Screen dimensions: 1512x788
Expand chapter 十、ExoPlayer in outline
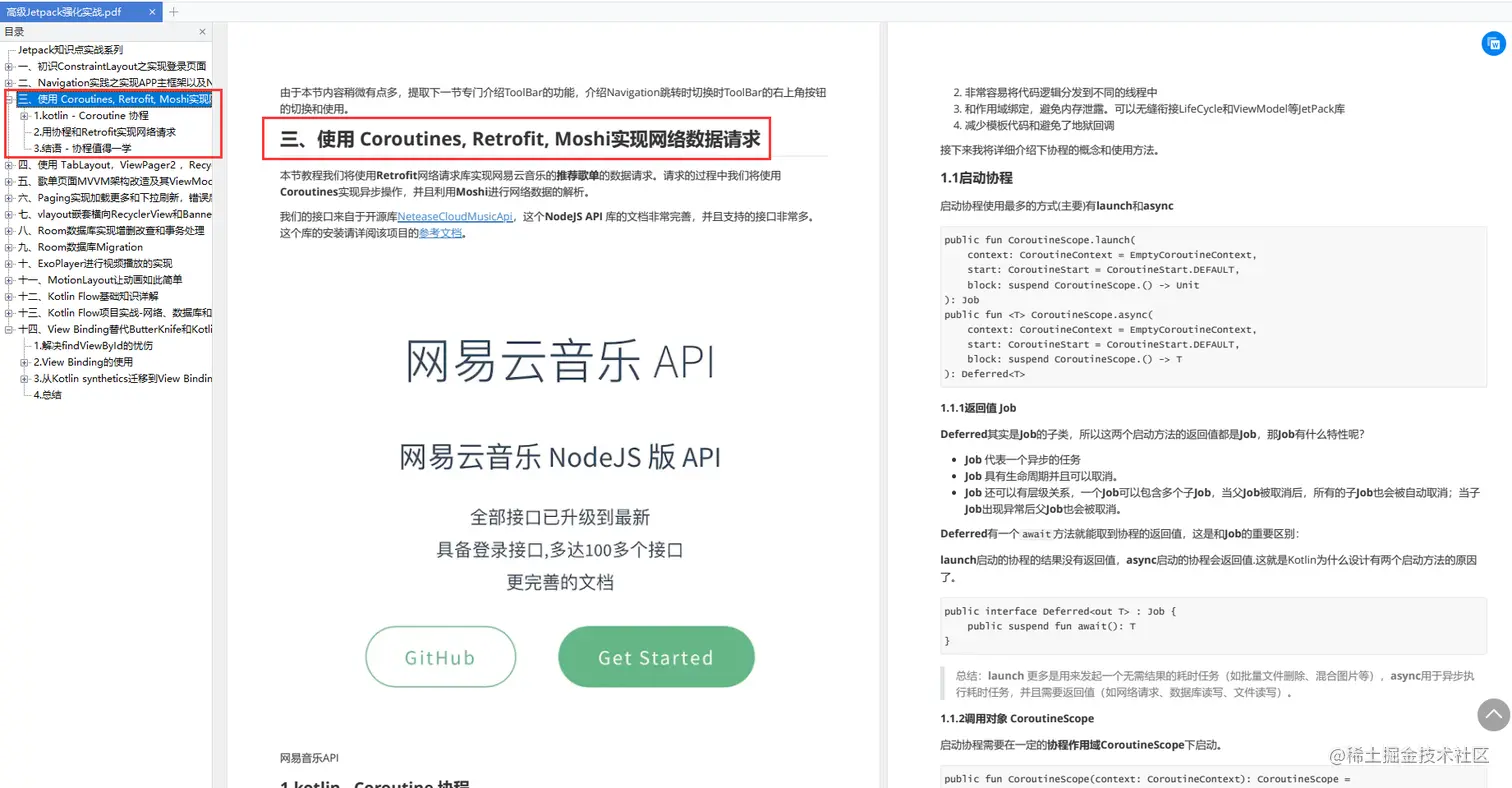tap(9, 264)
